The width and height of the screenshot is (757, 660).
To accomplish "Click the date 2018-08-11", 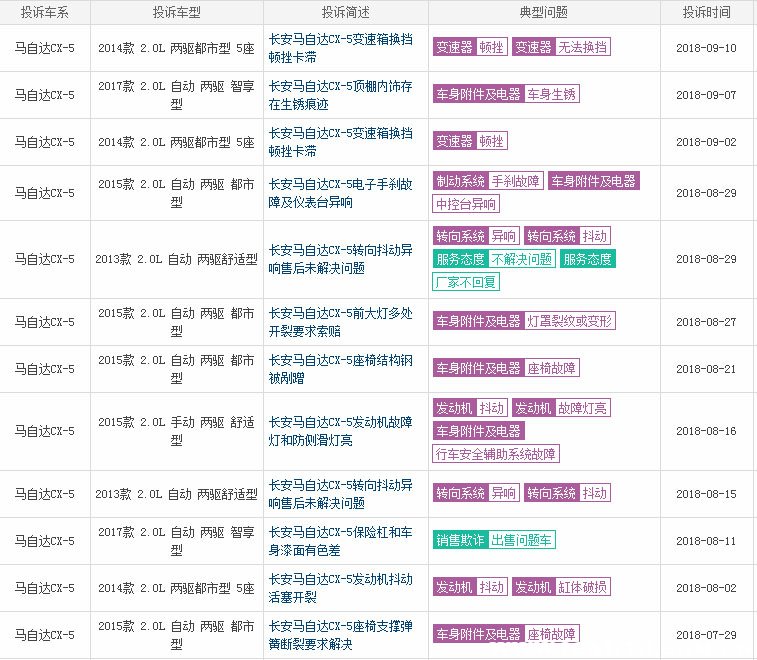I will [x=706, y=541].
